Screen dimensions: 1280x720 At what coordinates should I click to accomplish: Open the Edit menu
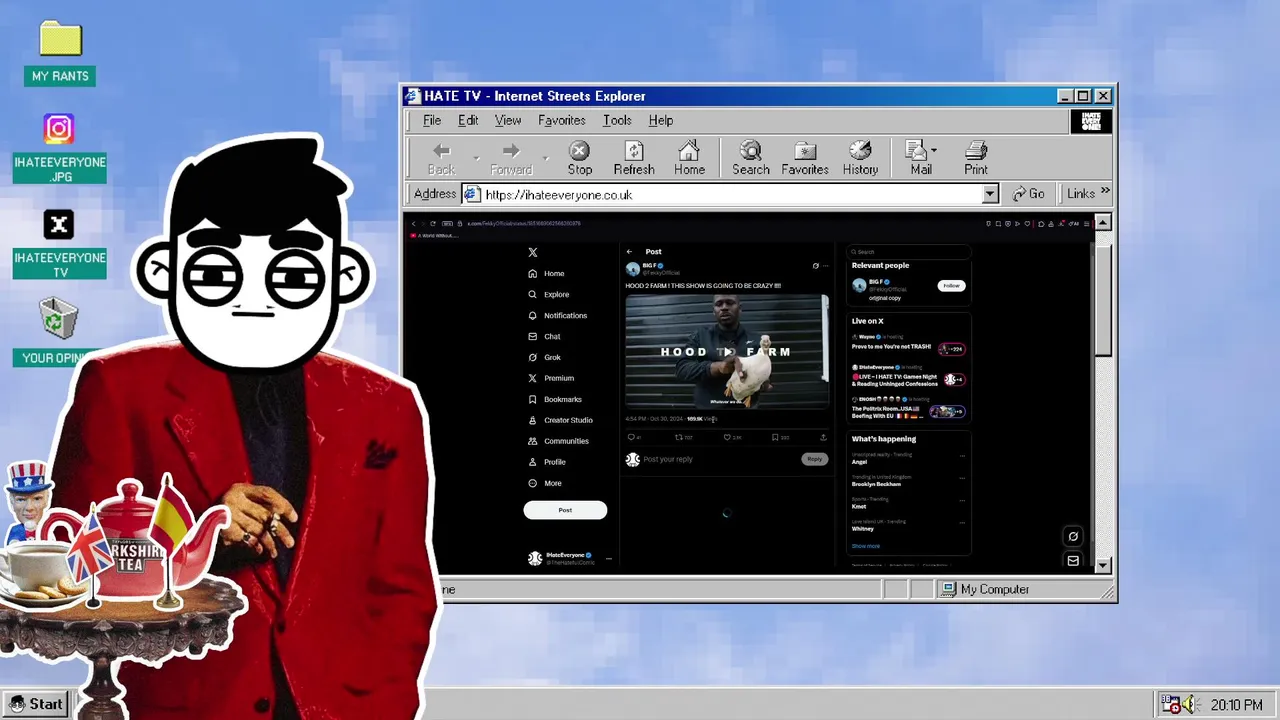point(468,120)
